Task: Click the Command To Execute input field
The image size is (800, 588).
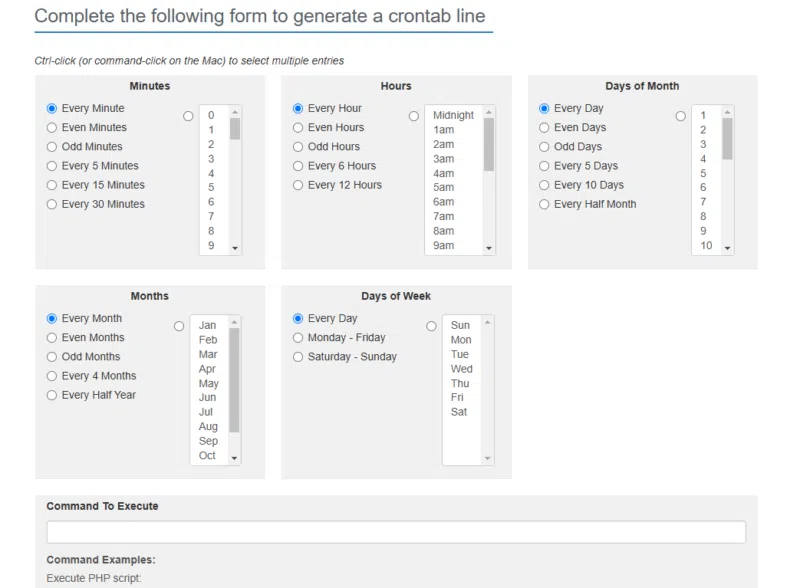Action: pyautogui.click(x=396, y=532)
